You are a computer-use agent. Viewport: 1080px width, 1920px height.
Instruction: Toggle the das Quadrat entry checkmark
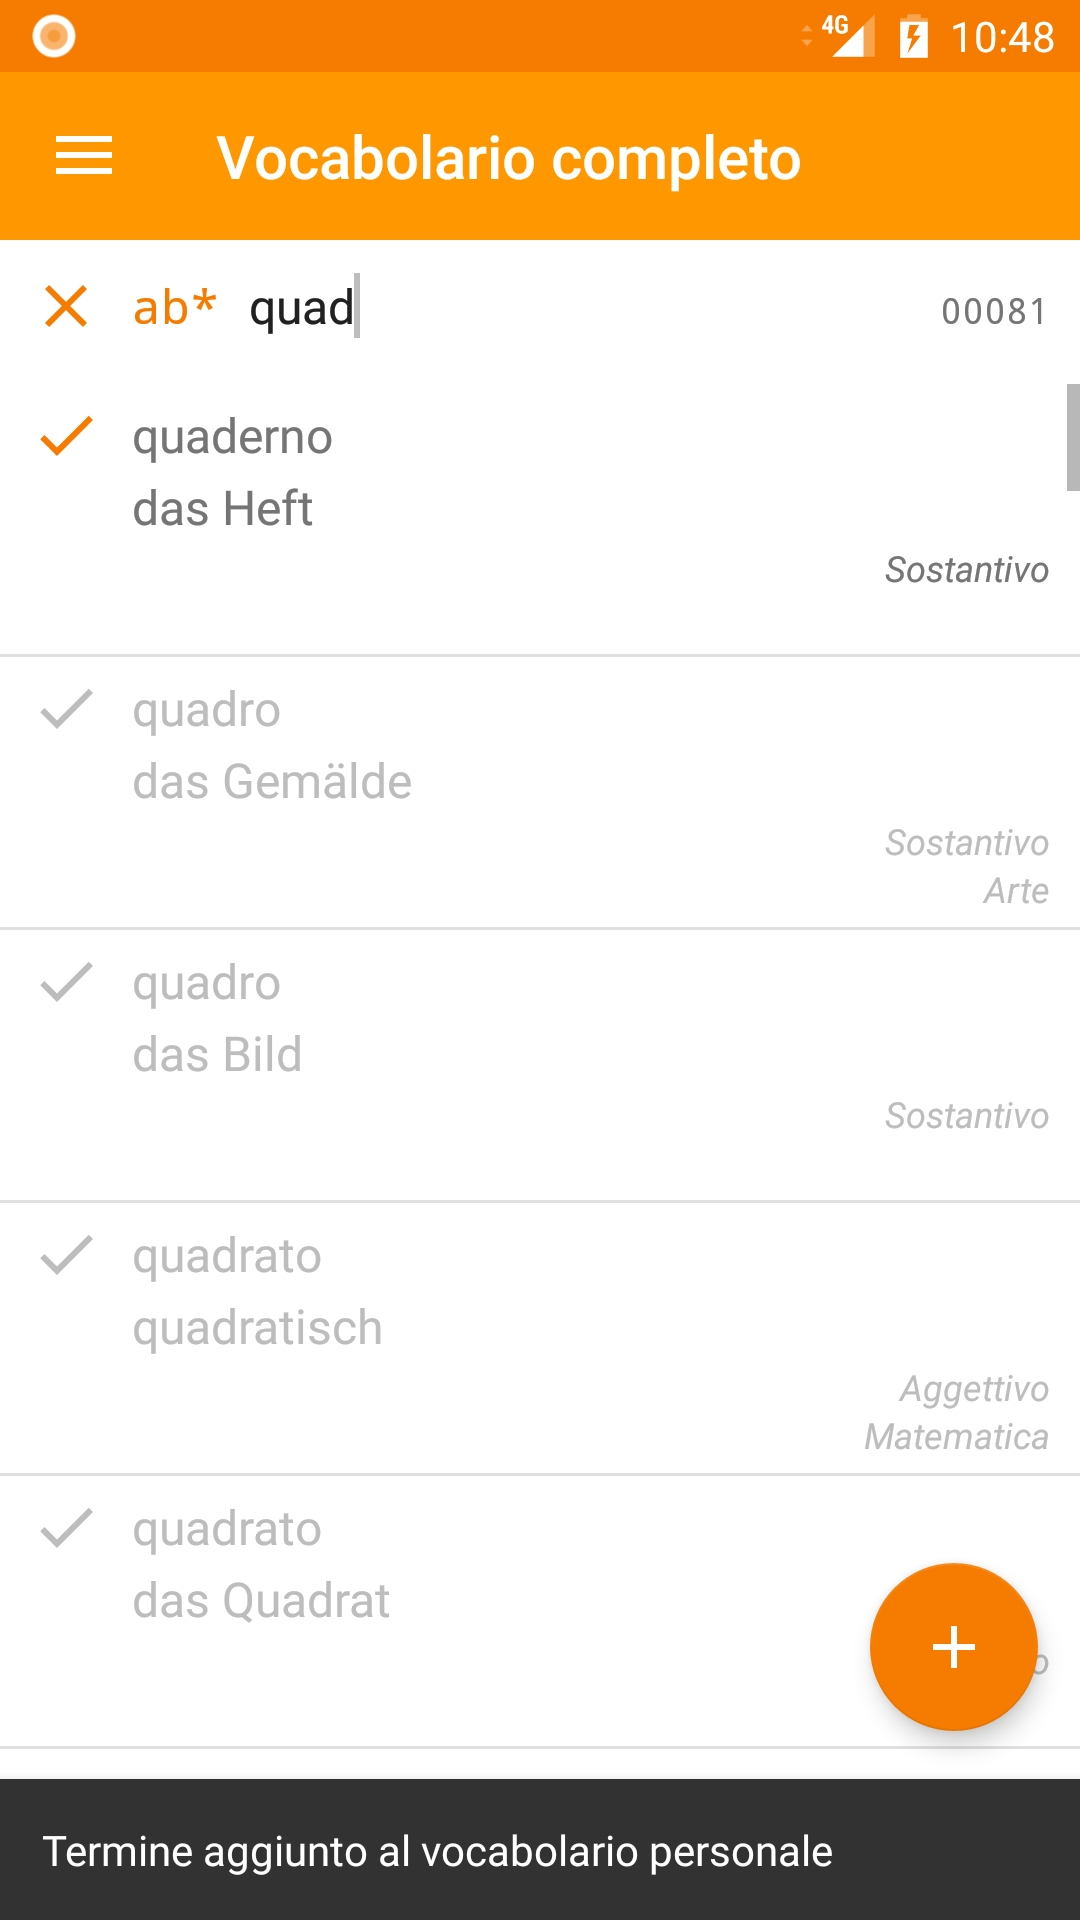tap(66, 1529)
